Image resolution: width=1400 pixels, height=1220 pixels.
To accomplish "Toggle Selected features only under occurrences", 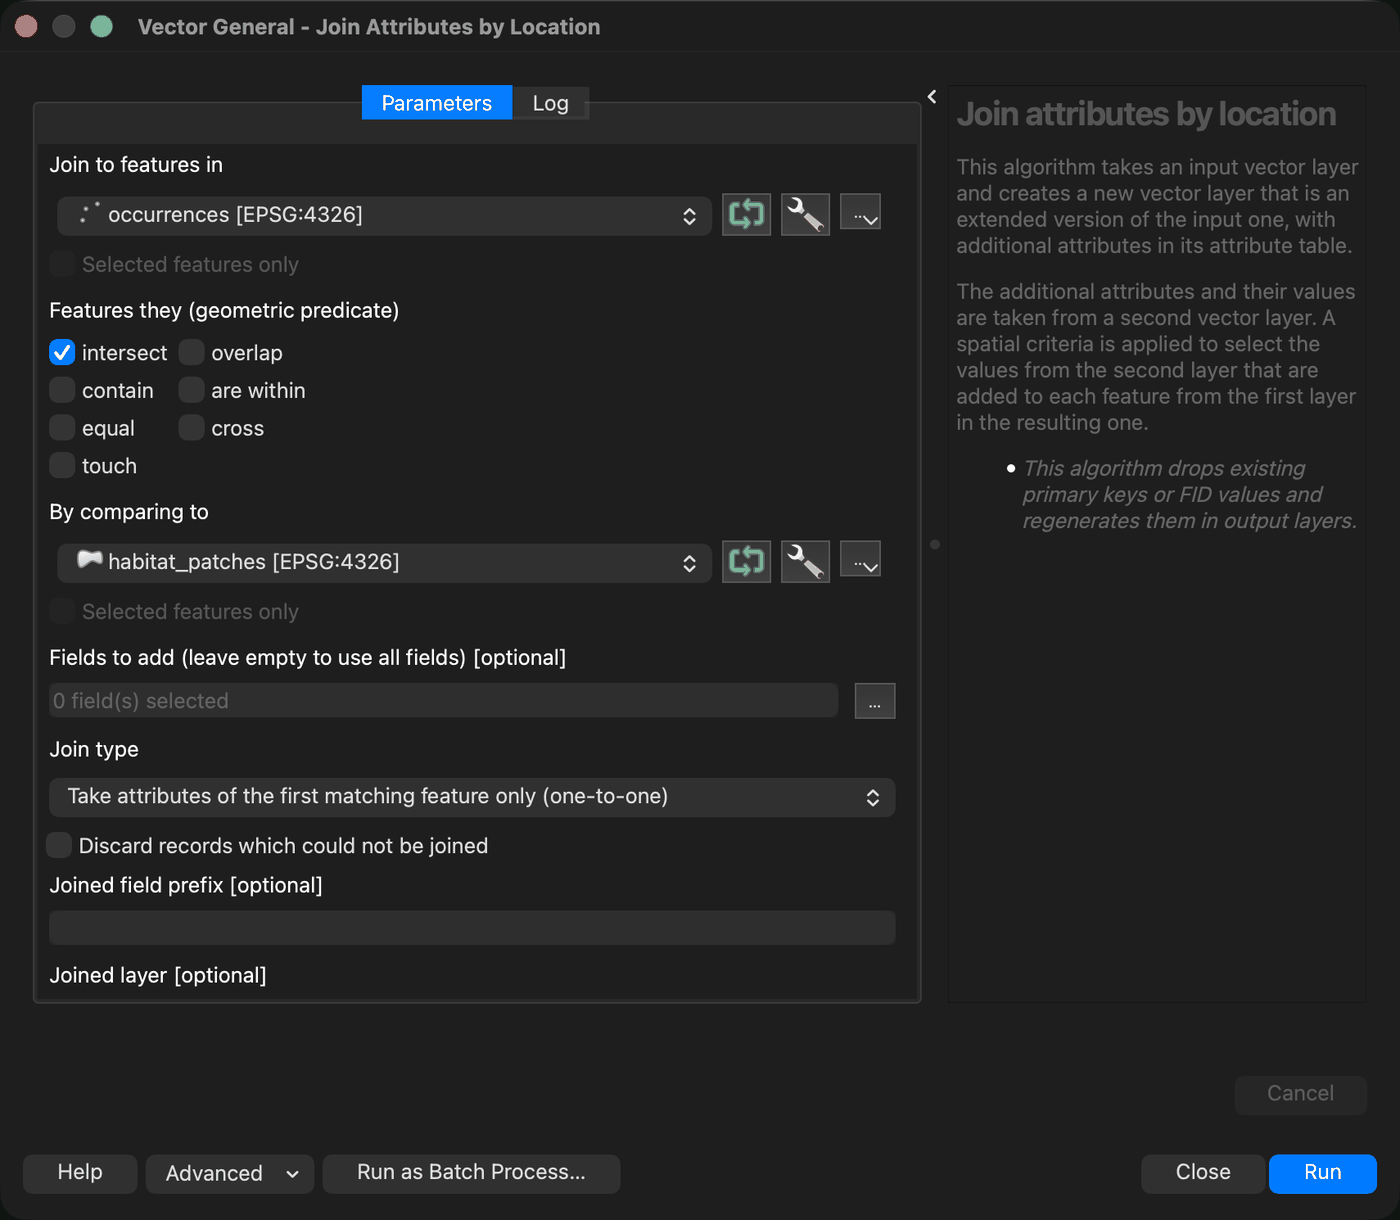I will click(x=62, y=264).
